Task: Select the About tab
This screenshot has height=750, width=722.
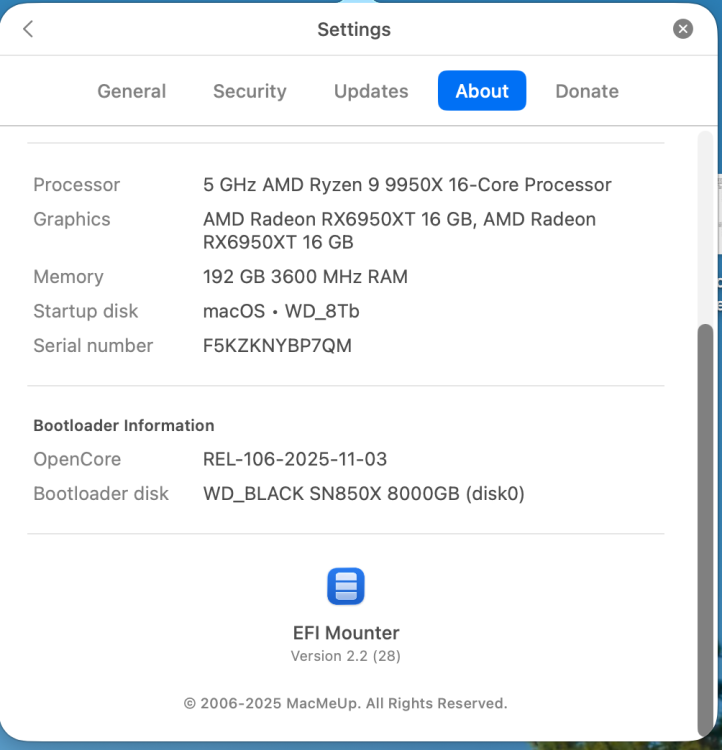Action: click(x=482, y=90)
